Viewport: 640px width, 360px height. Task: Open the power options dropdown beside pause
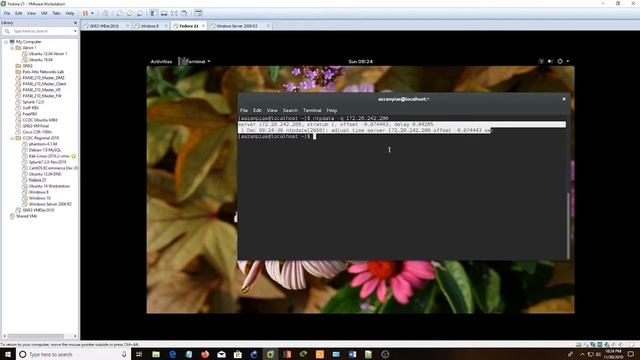point(92,13)
